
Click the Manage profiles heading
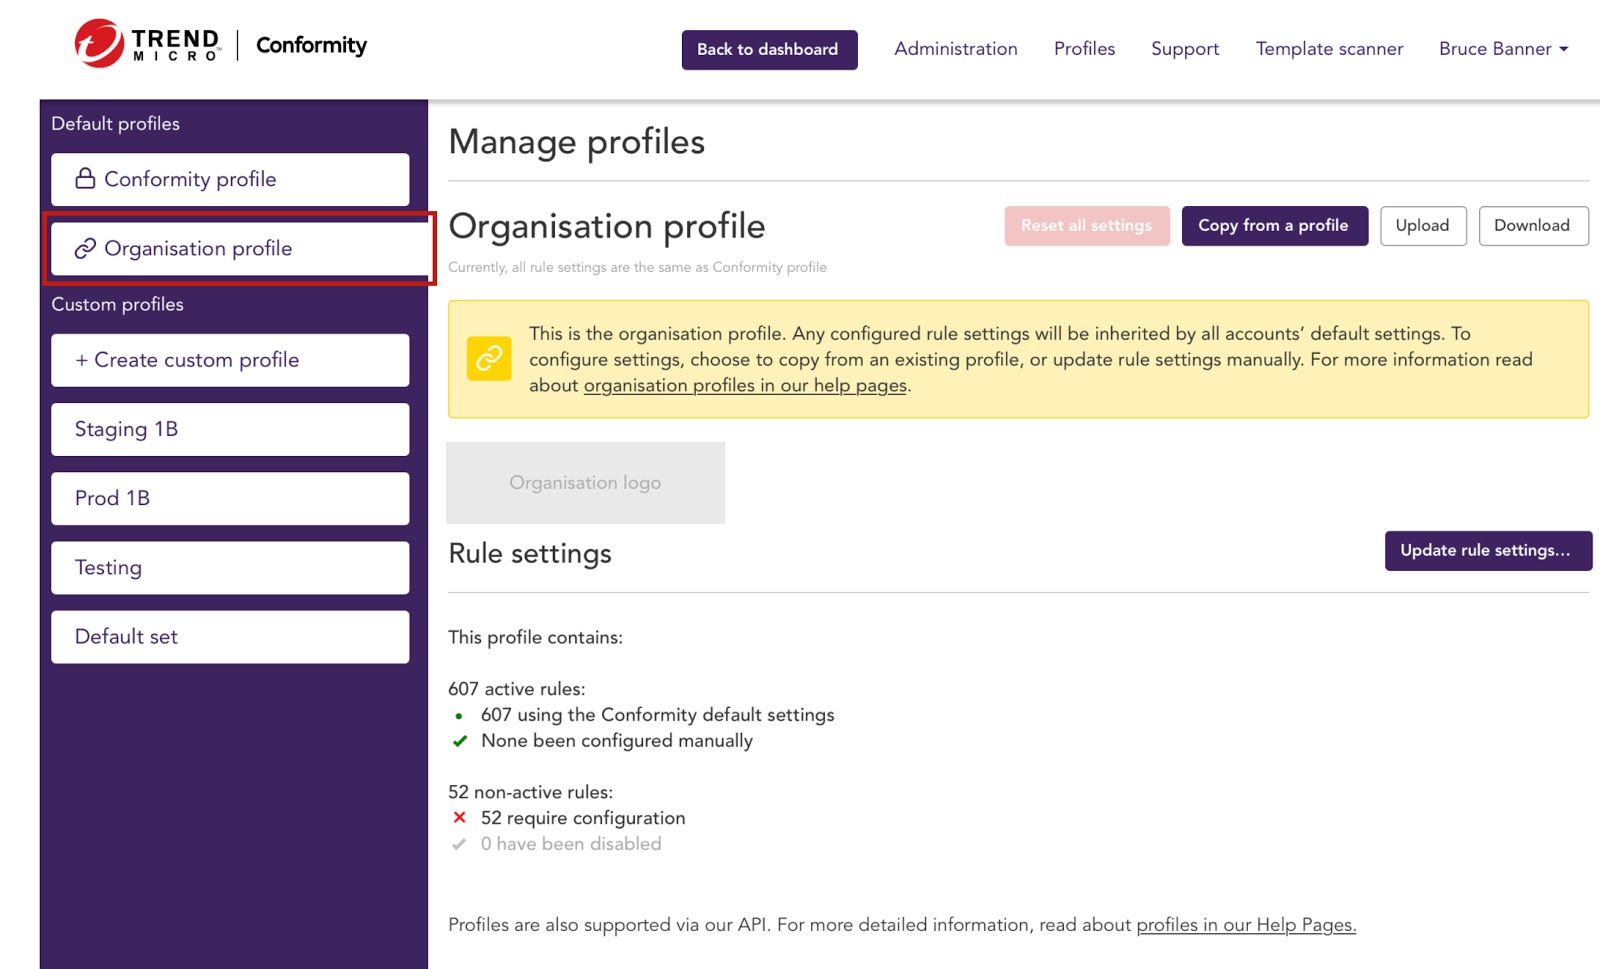pos(576,142)
